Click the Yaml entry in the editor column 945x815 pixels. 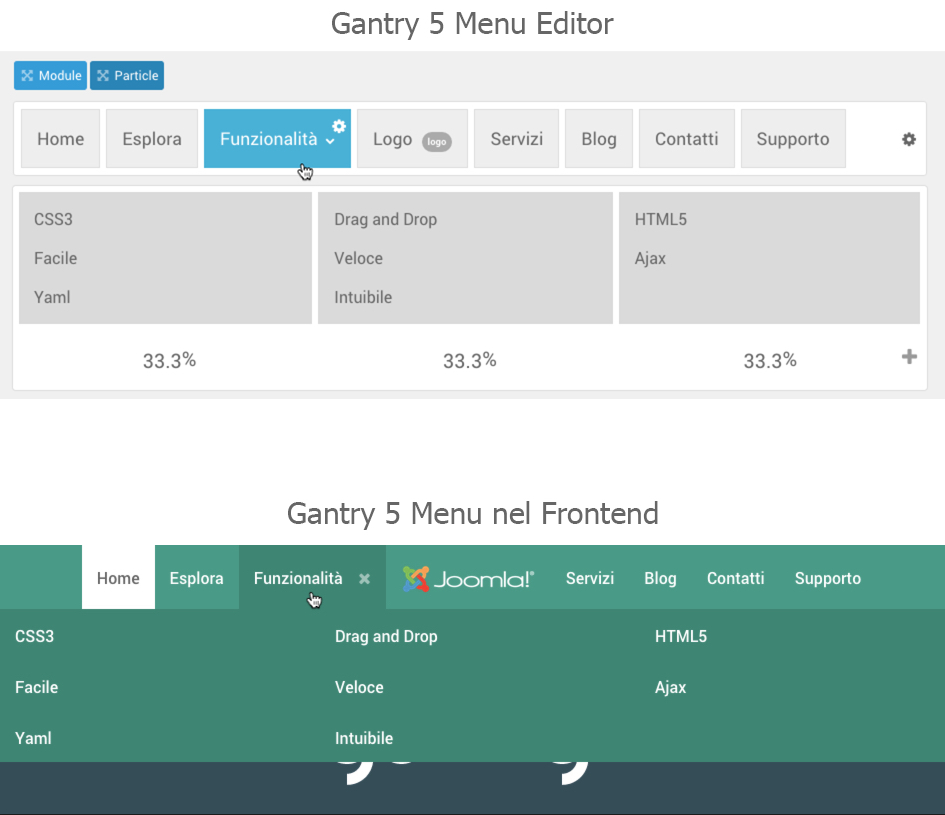click(x=52, y=297)
